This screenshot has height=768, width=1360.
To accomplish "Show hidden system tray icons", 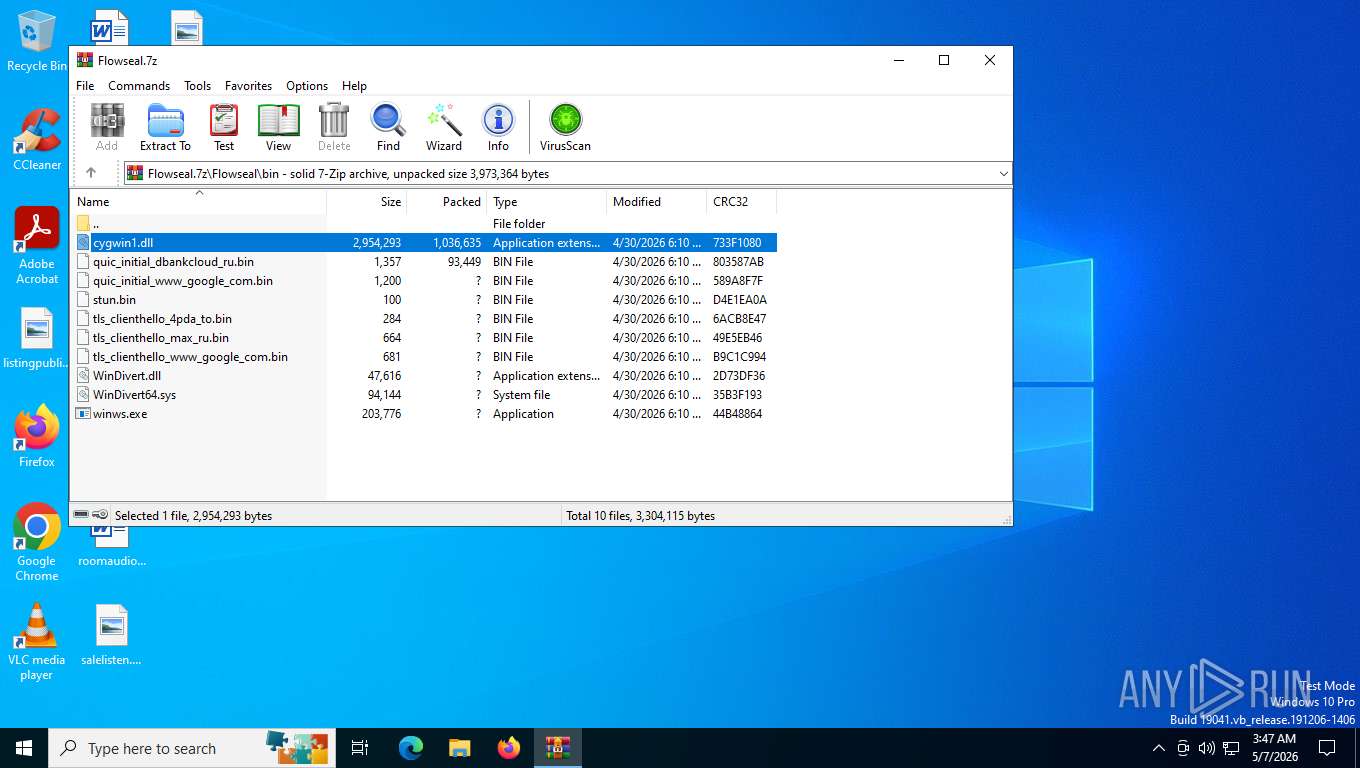I will (x=1159, y=748).
